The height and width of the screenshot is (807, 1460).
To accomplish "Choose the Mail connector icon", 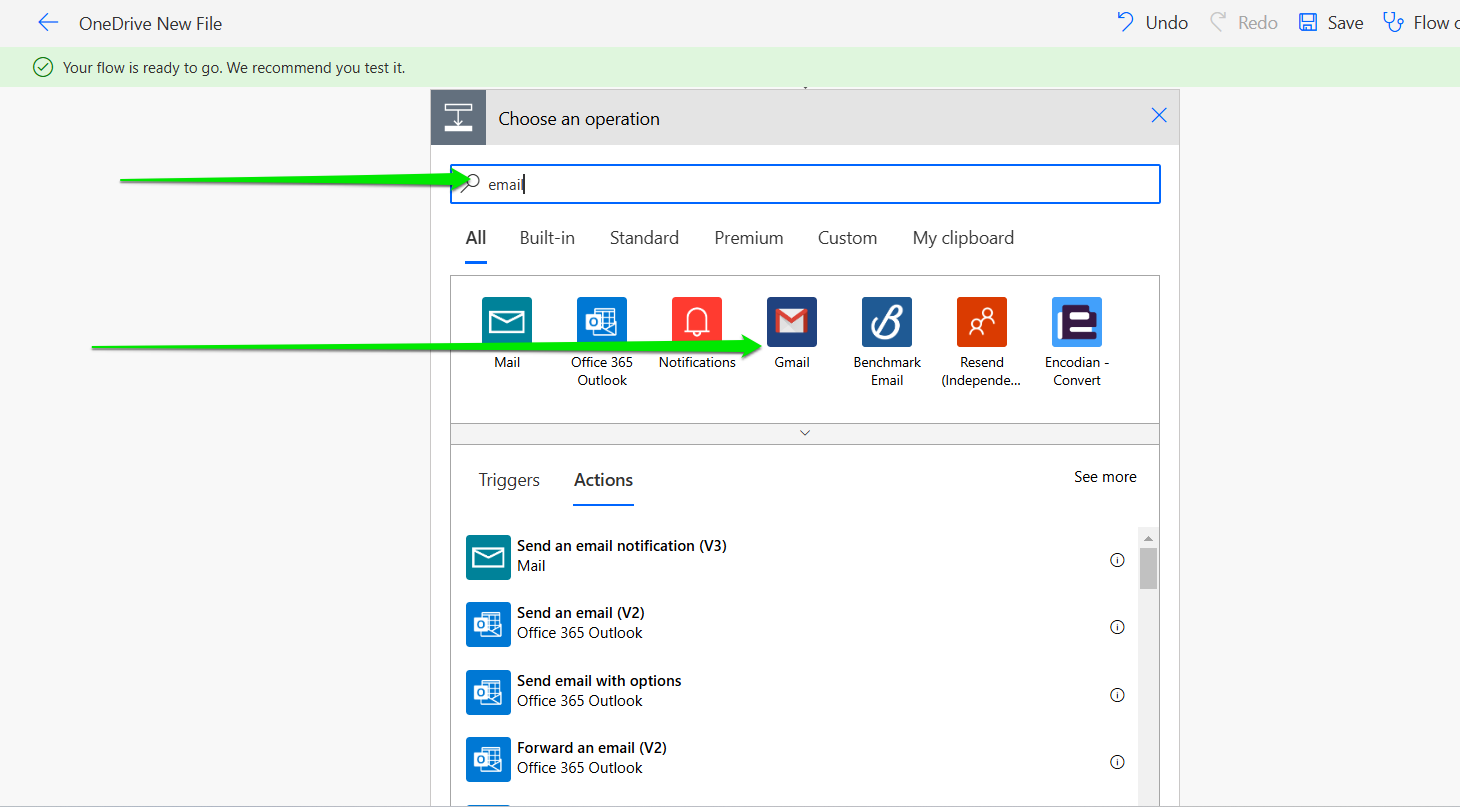I will coord(507,322).
